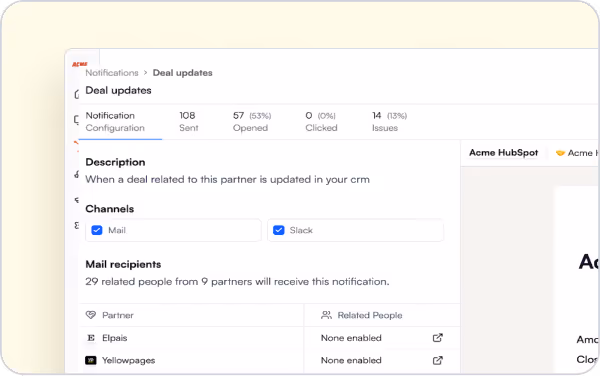Switch to the 57 Opened tab
Viewport: 600px width, 376px height.
click(252, 122)
